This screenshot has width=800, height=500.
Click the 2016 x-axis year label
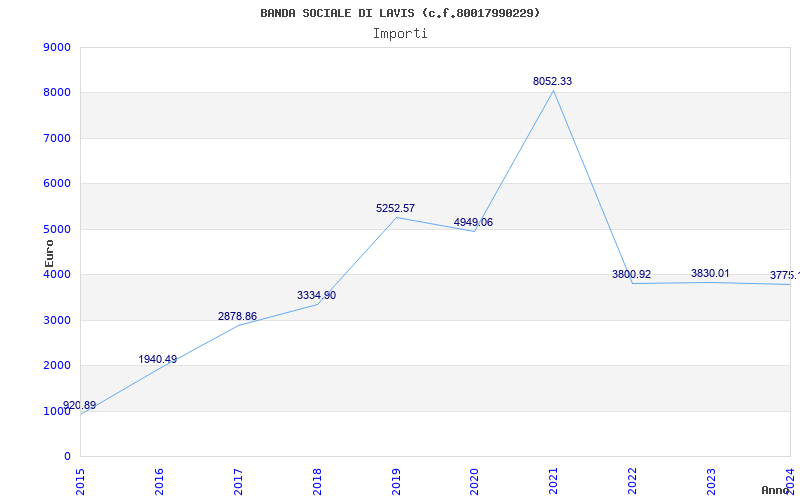point(159,481)
